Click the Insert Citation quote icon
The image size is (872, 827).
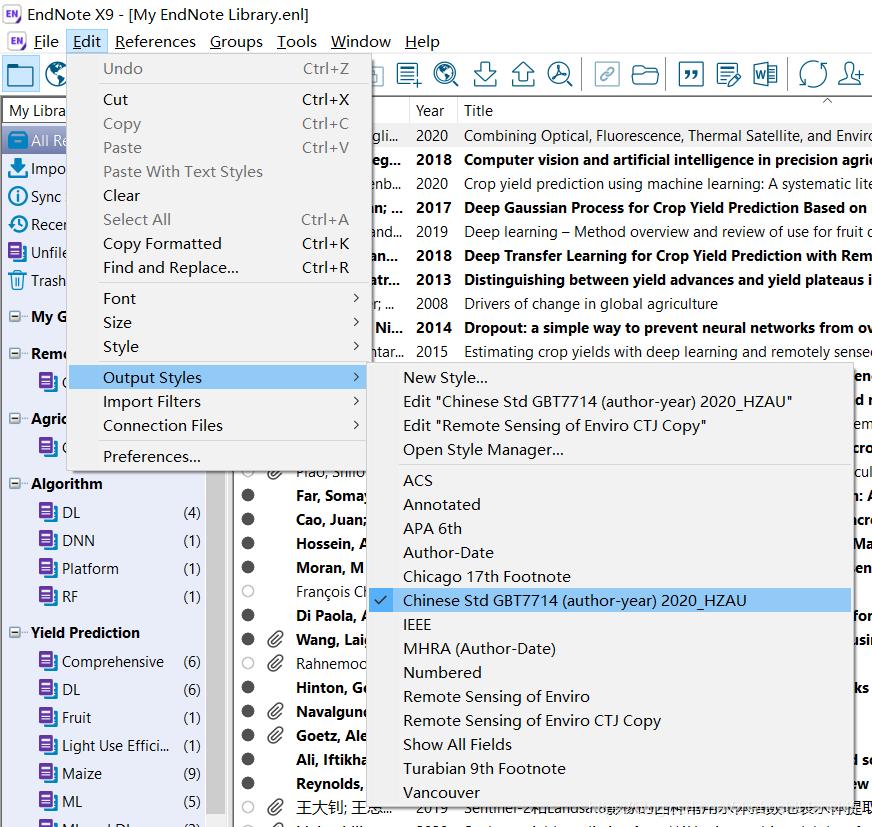(x=690, y=74)
